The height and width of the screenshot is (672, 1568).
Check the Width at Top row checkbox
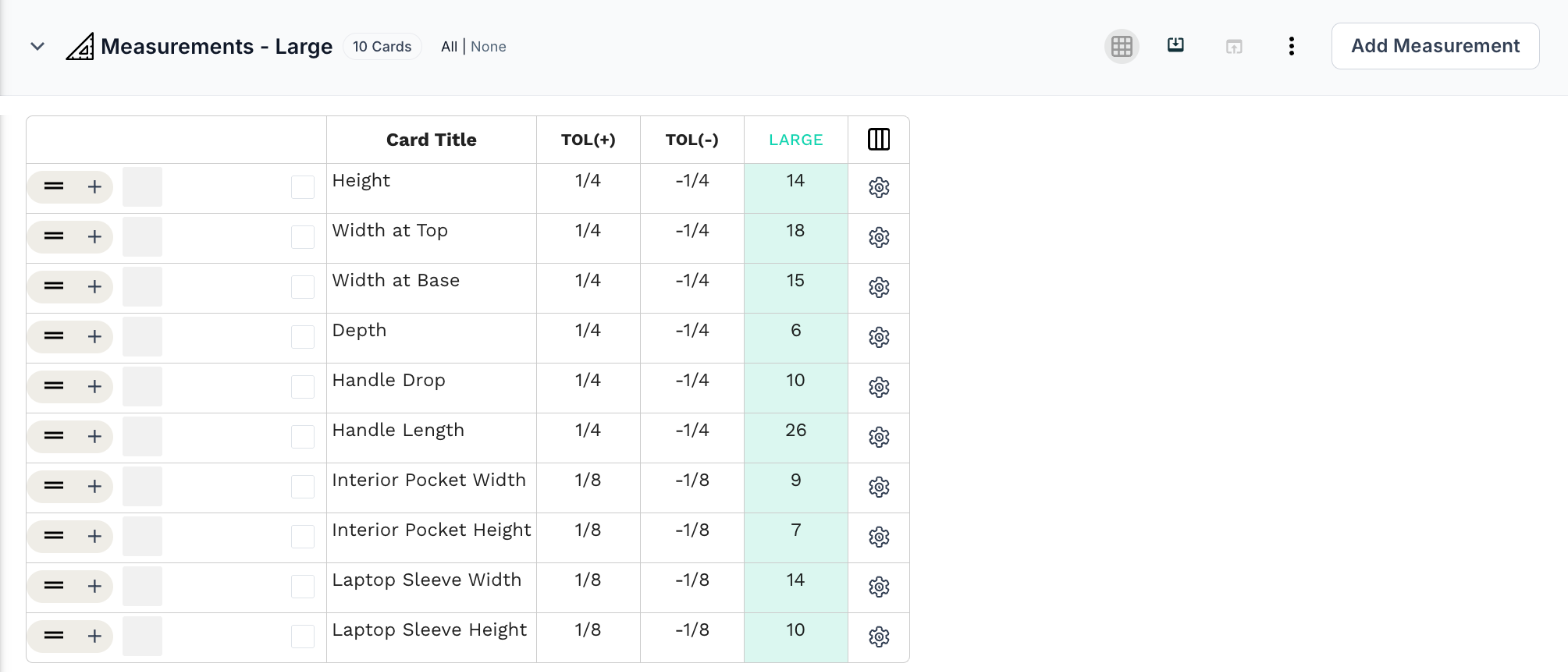click(x=303, y=237)
